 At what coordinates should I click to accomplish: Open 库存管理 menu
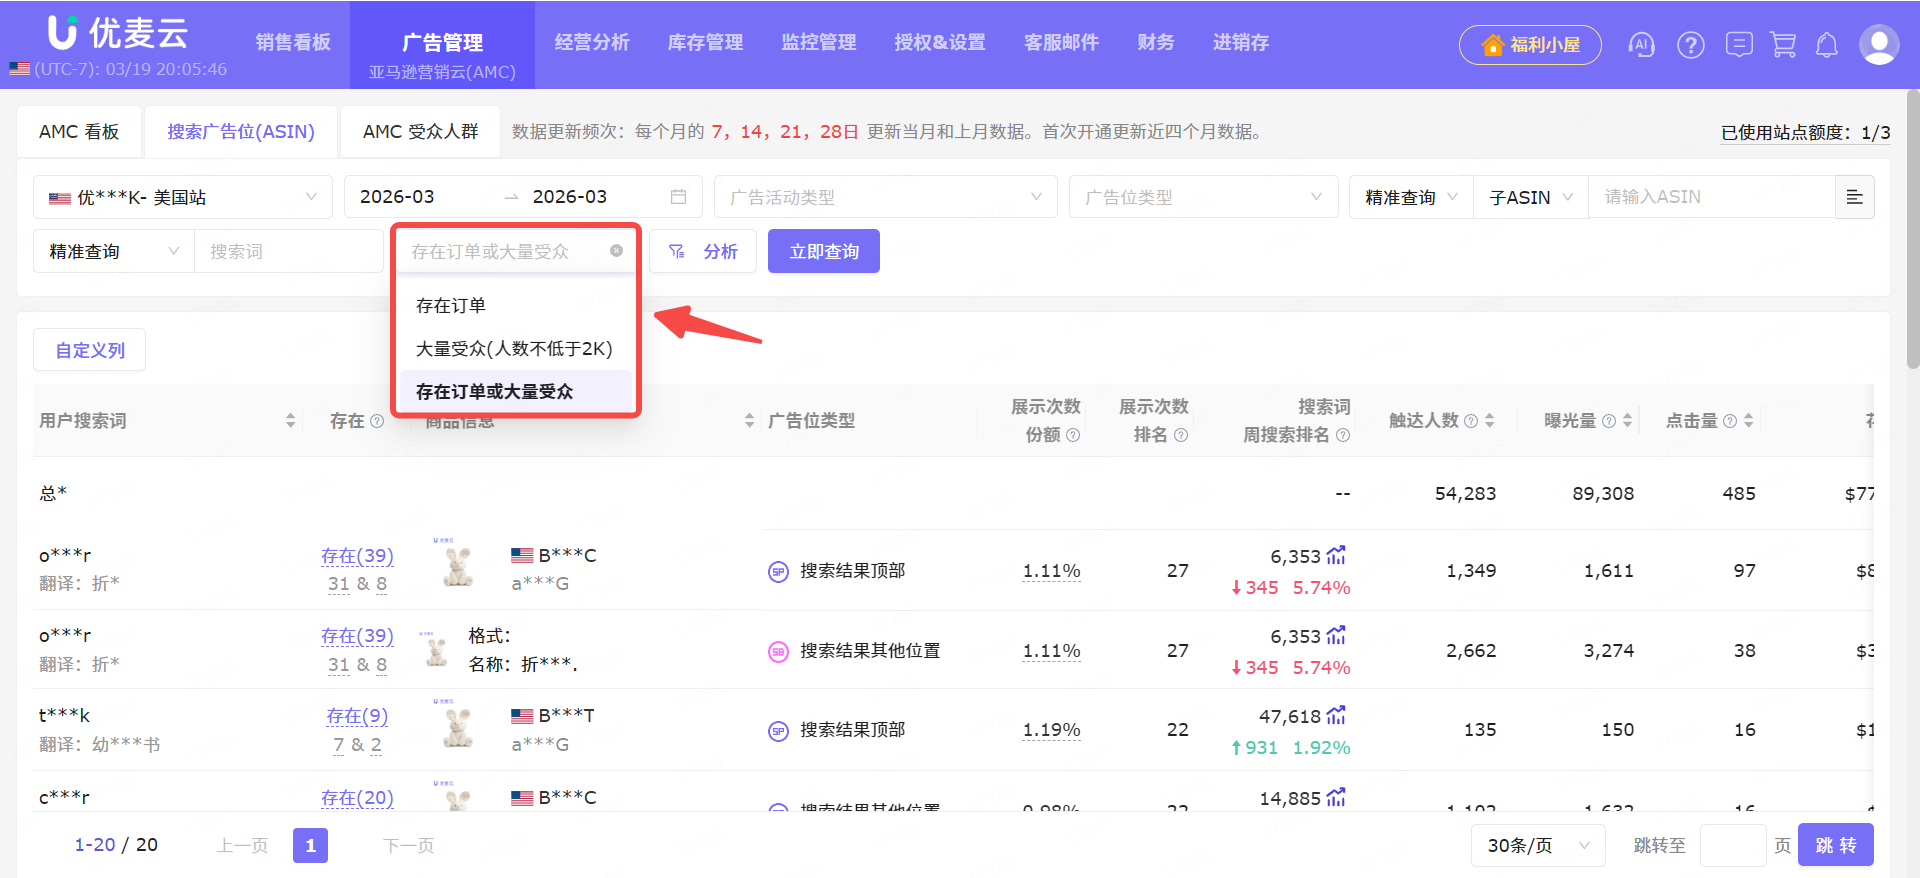(705, 42)
